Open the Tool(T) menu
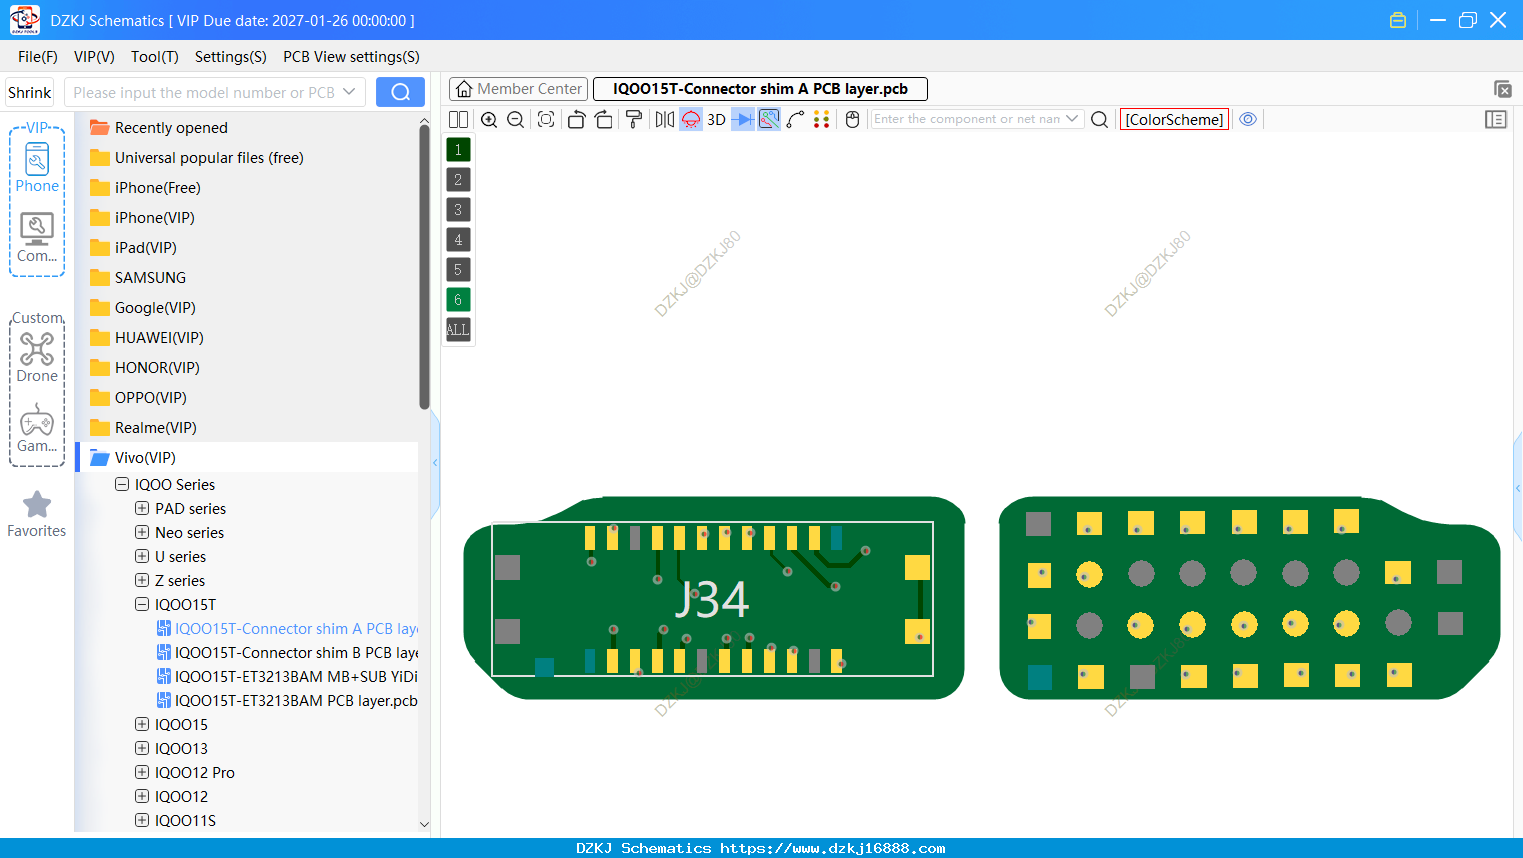This screenshot has width=1523, height=858. [x=155, y=57]
